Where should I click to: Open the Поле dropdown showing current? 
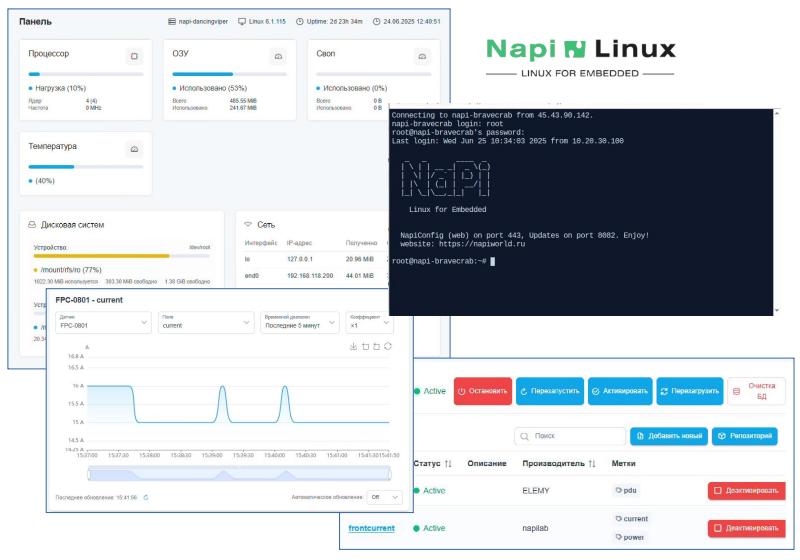click(206, 322)
